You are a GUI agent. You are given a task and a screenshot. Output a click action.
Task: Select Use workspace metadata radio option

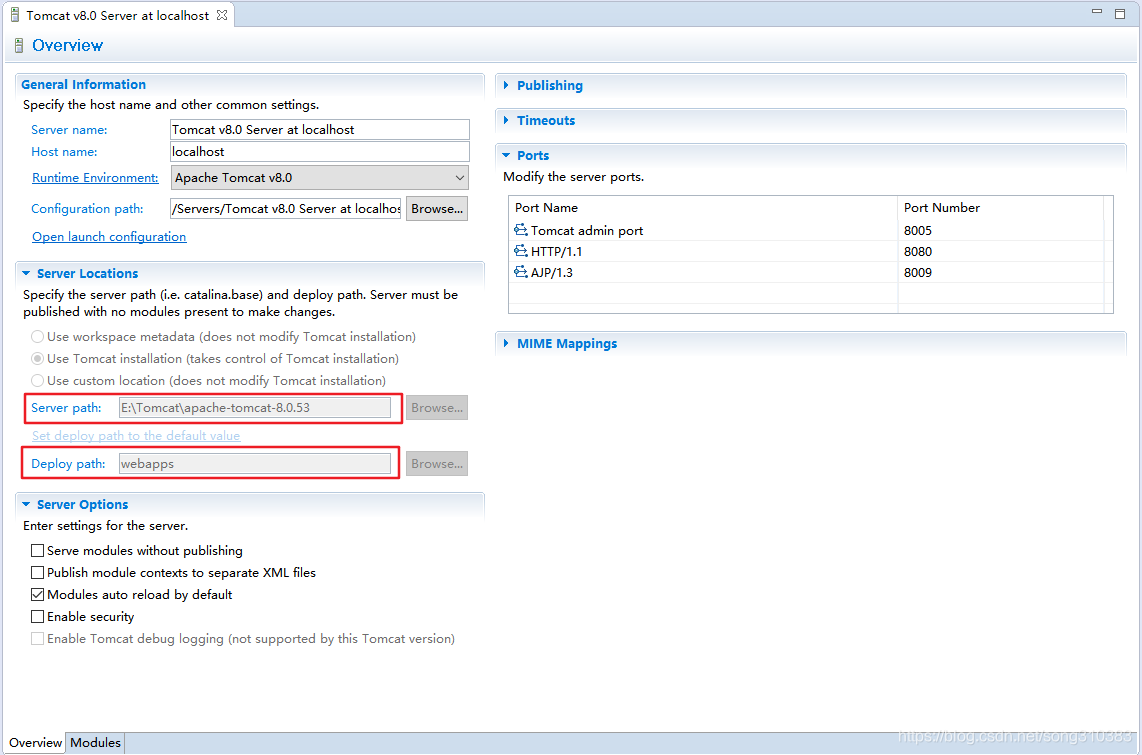37,336
